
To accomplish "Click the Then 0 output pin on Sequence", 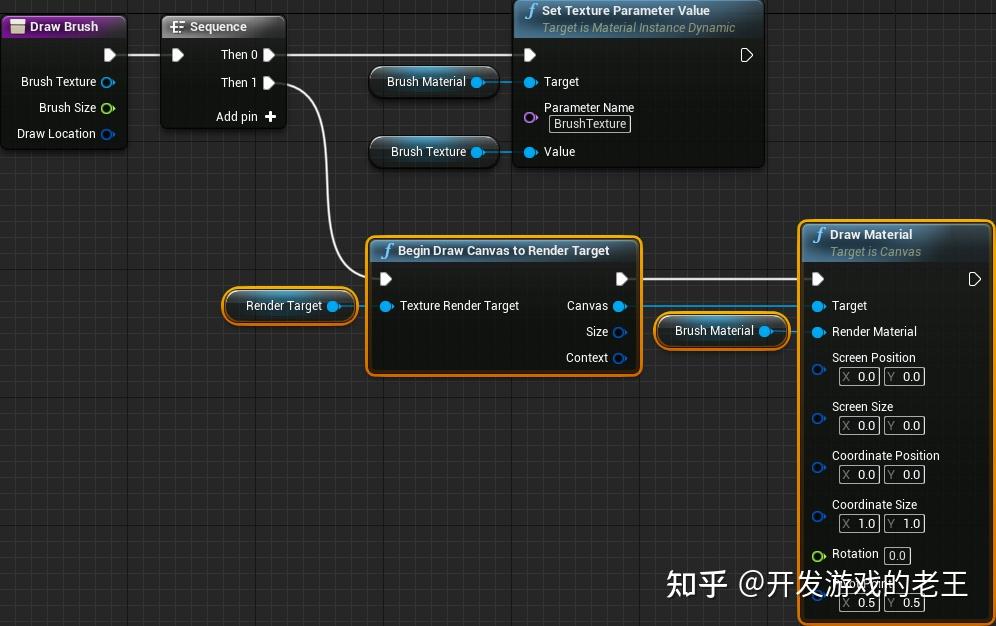I will click(267, 55).
